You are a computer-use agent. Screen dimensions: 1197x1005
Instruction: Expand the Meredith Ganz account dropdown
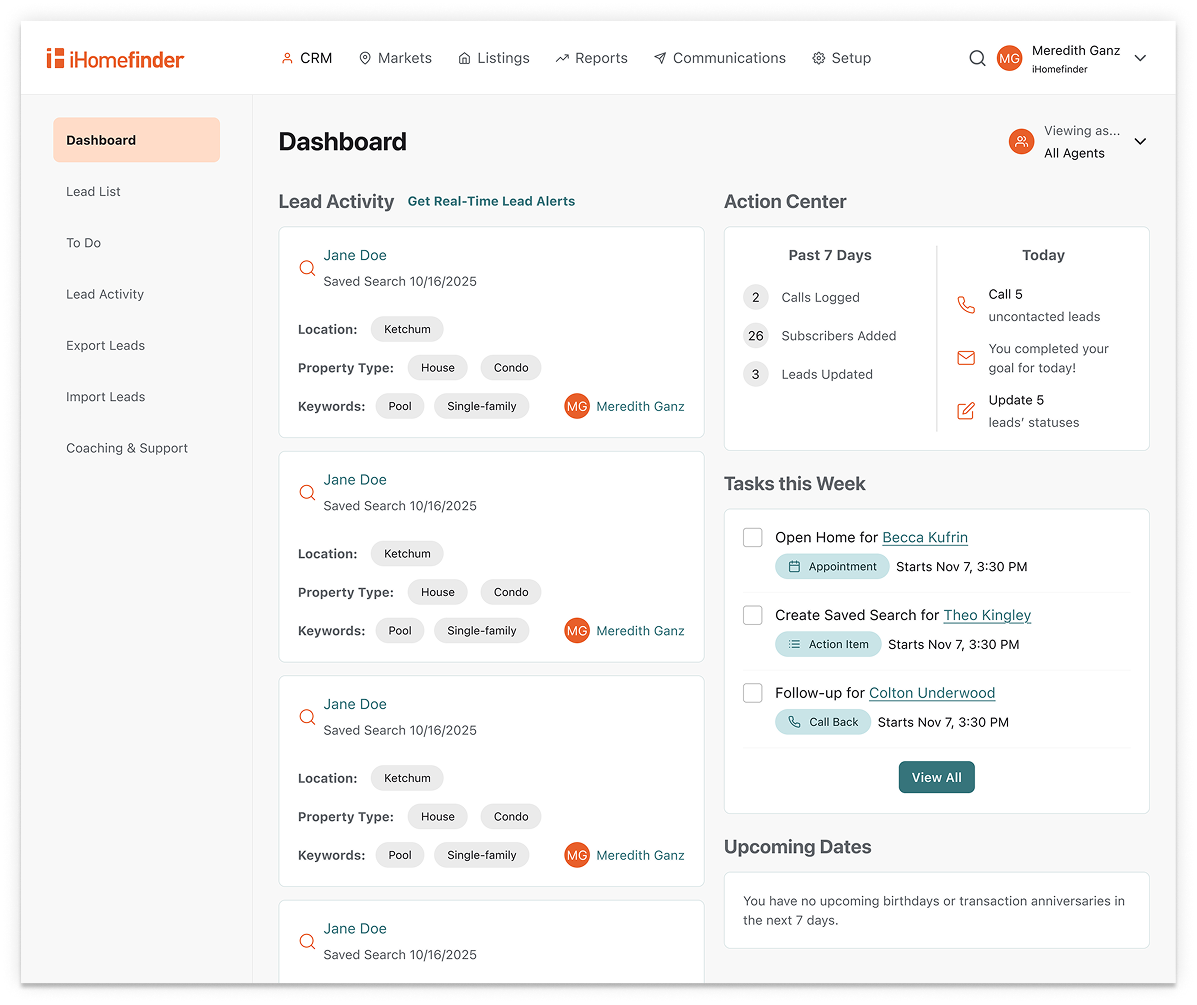[1140, 59]
